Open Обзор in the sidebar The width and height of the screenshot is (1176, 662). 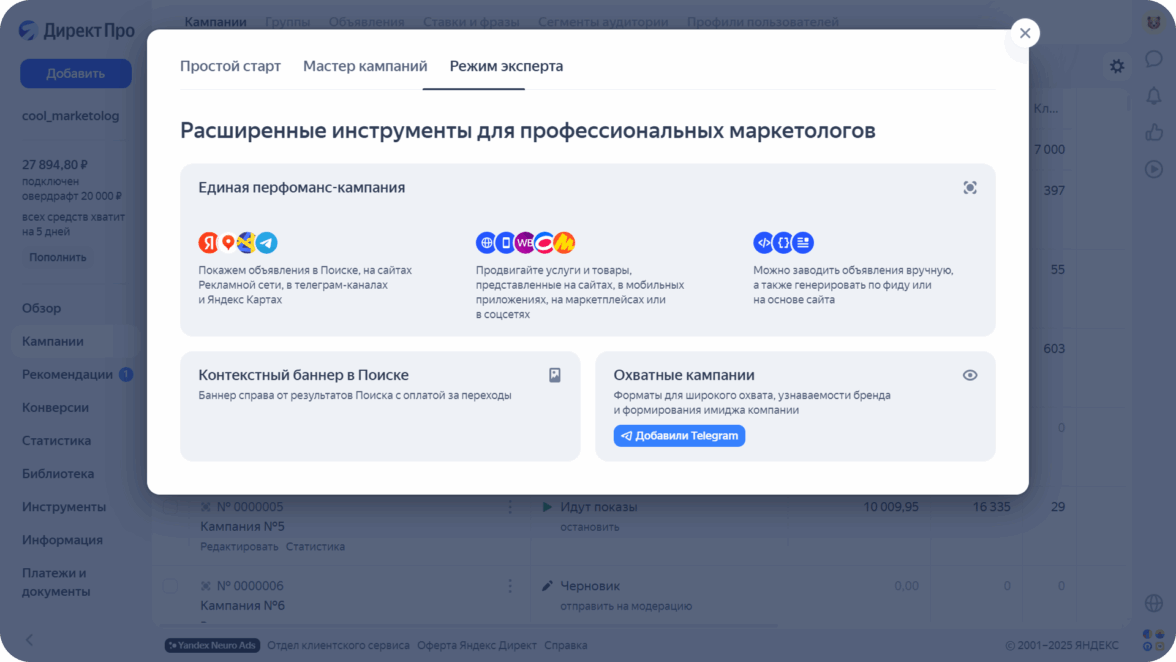[41, 308]
